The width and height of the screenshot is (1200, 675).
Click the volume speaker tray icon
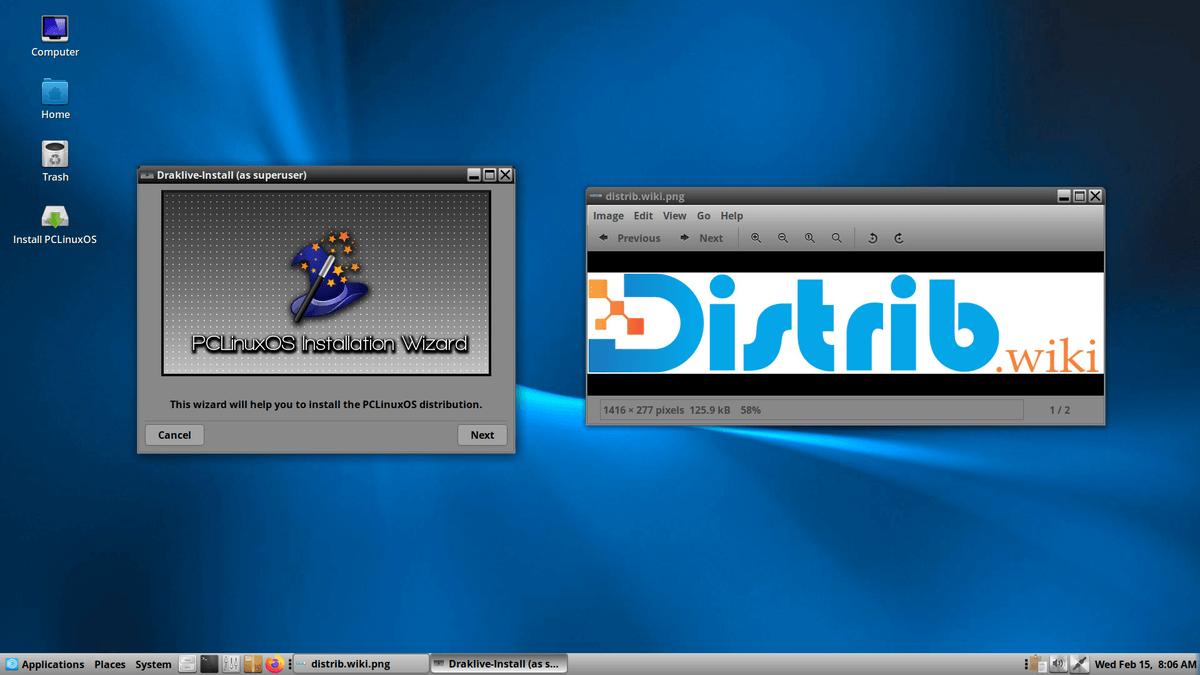pos(1059,664)
